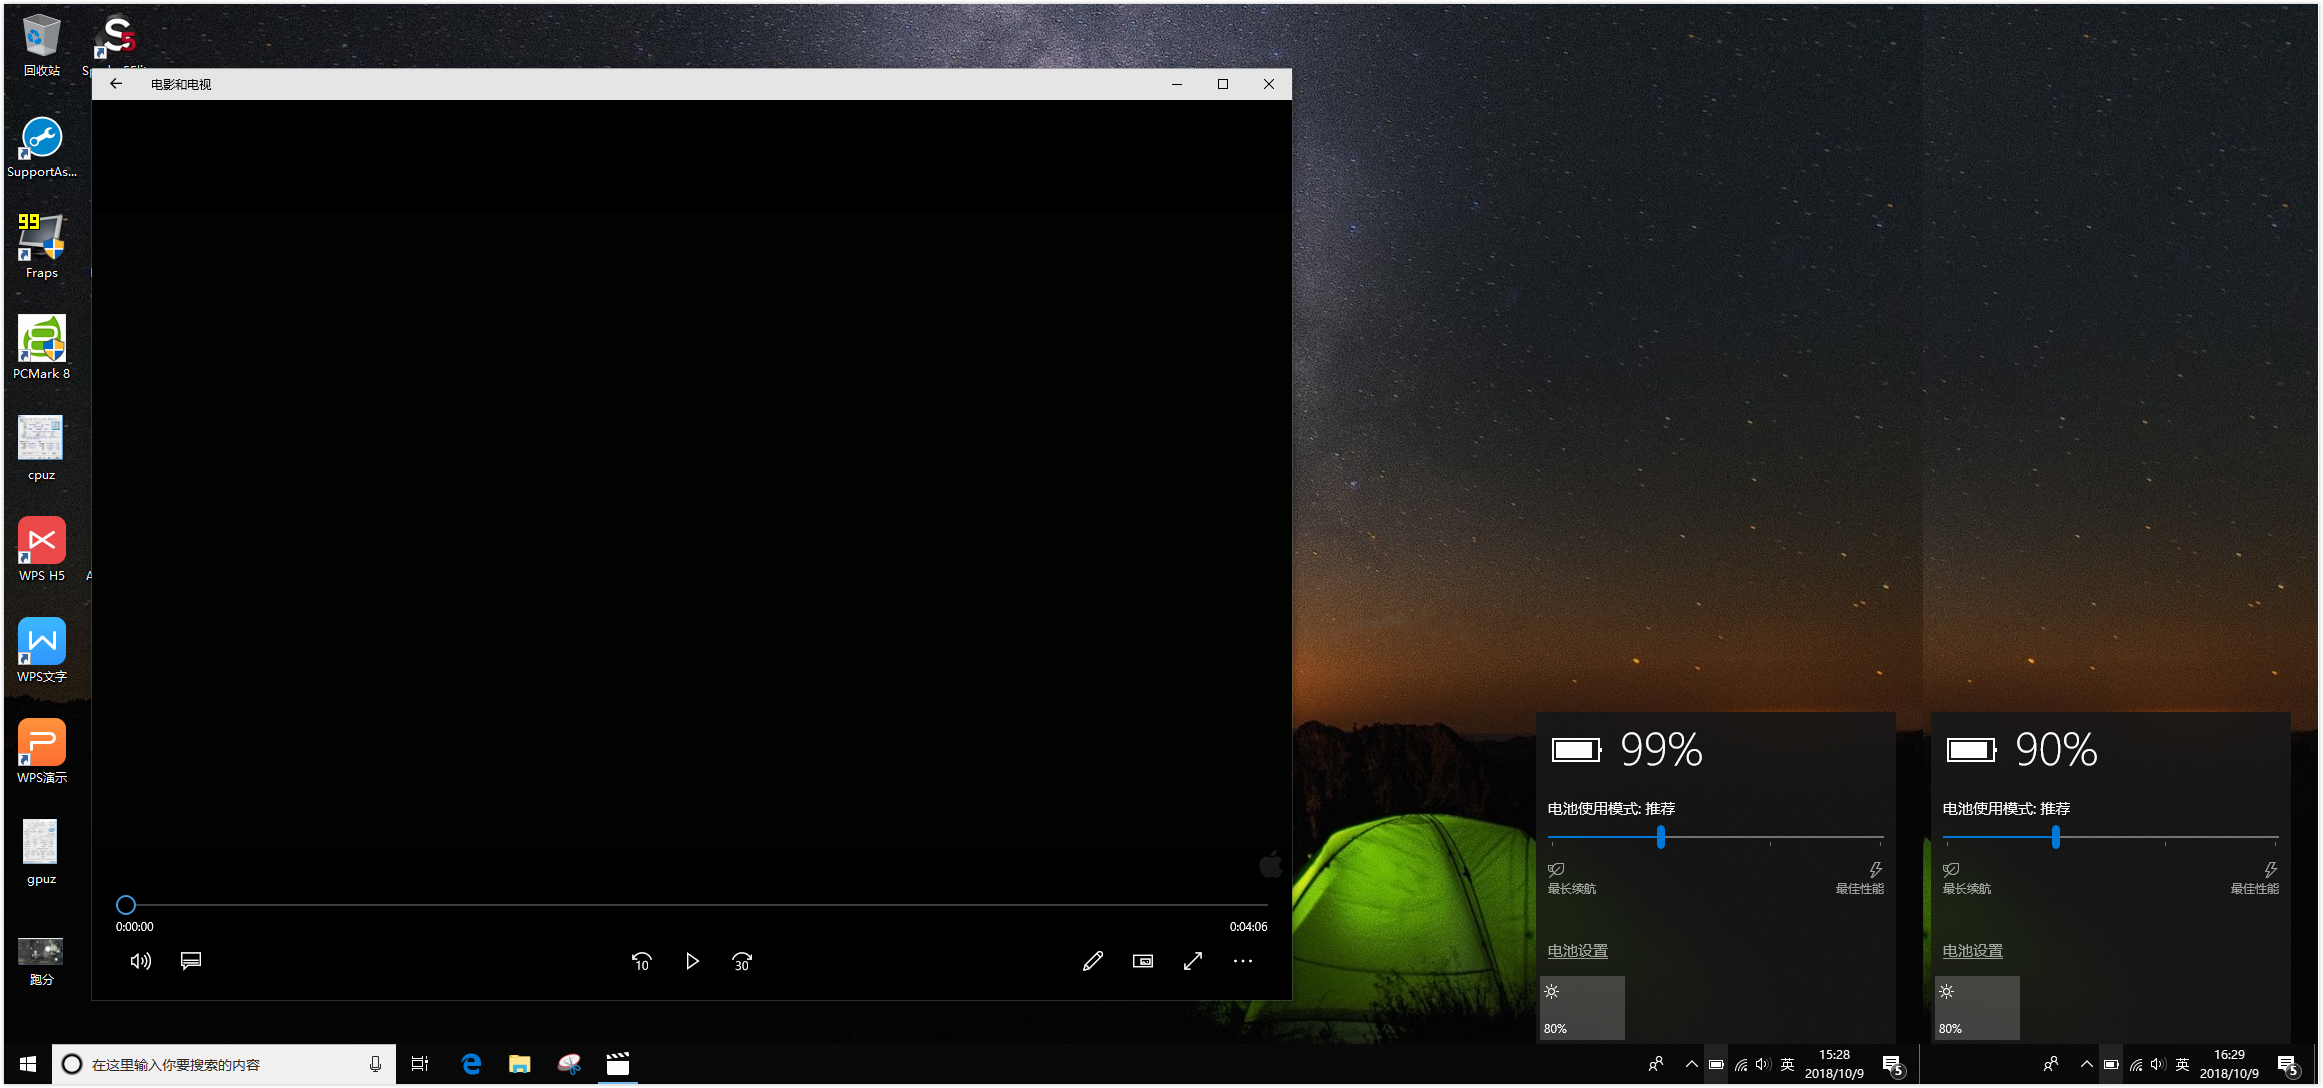The image size is (2323, 1088).
Task: Click the play button in the video player
Action: [692, 961]
